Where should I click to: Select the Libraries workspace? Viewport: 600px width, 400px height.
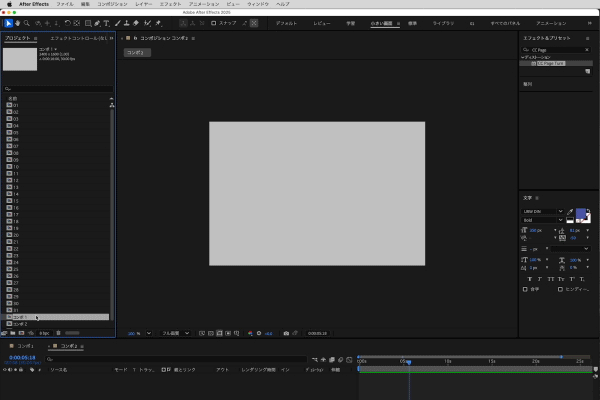(443, 23)
